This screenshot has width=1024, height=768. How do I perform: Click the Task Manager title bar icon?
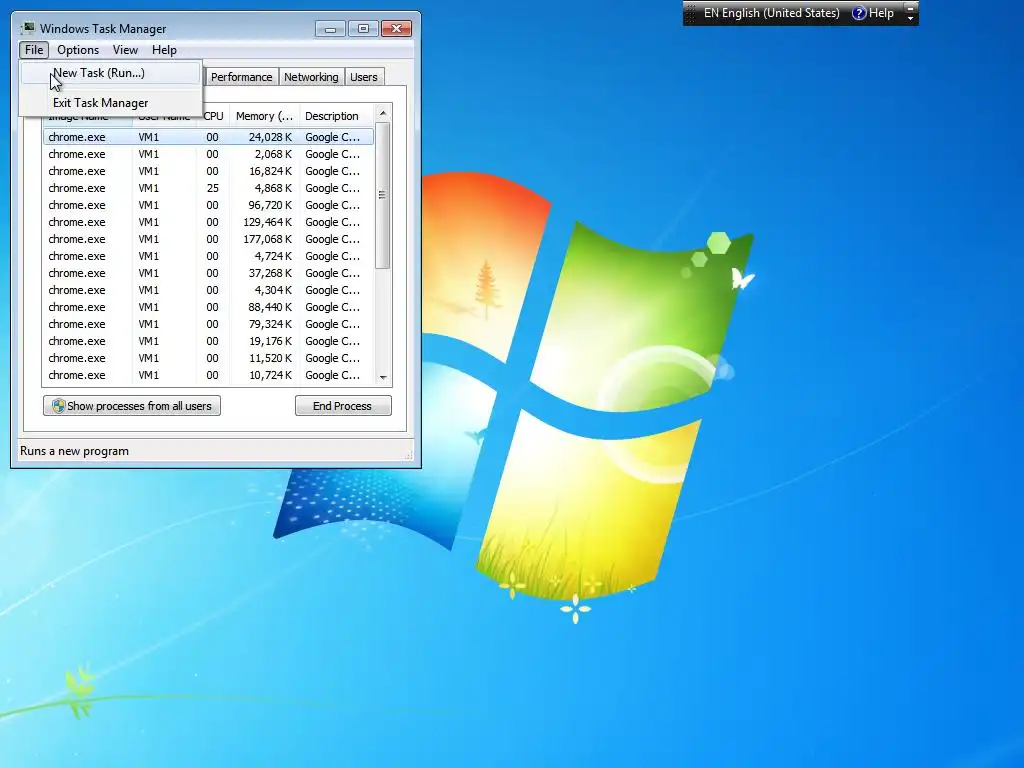point(28,28)
